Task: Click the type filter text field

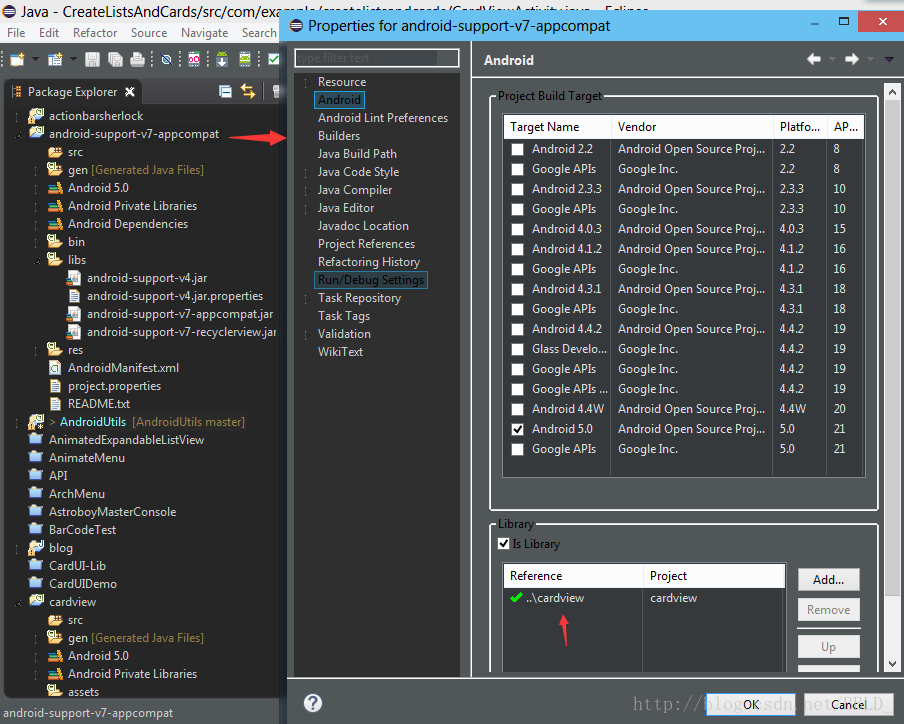Action: [x=376, y=58]
